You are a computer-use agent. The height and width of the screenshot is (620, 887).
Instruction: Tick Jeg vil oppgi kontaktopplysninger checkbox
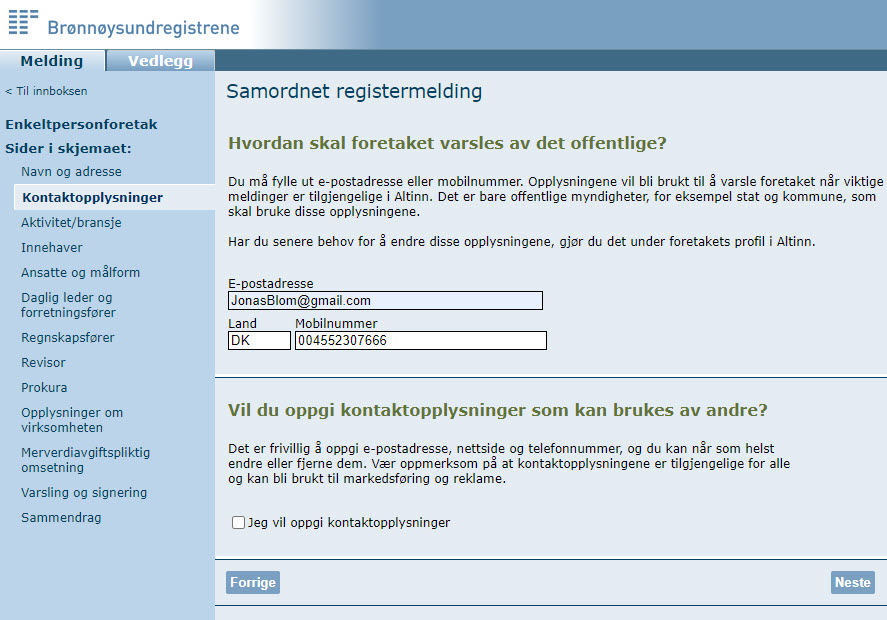(x=238, y=522)
